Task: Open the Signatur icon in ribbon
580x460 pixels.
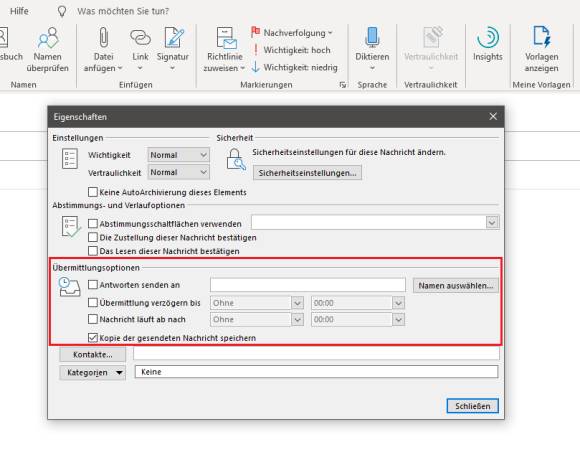Action: pos(173,38)
